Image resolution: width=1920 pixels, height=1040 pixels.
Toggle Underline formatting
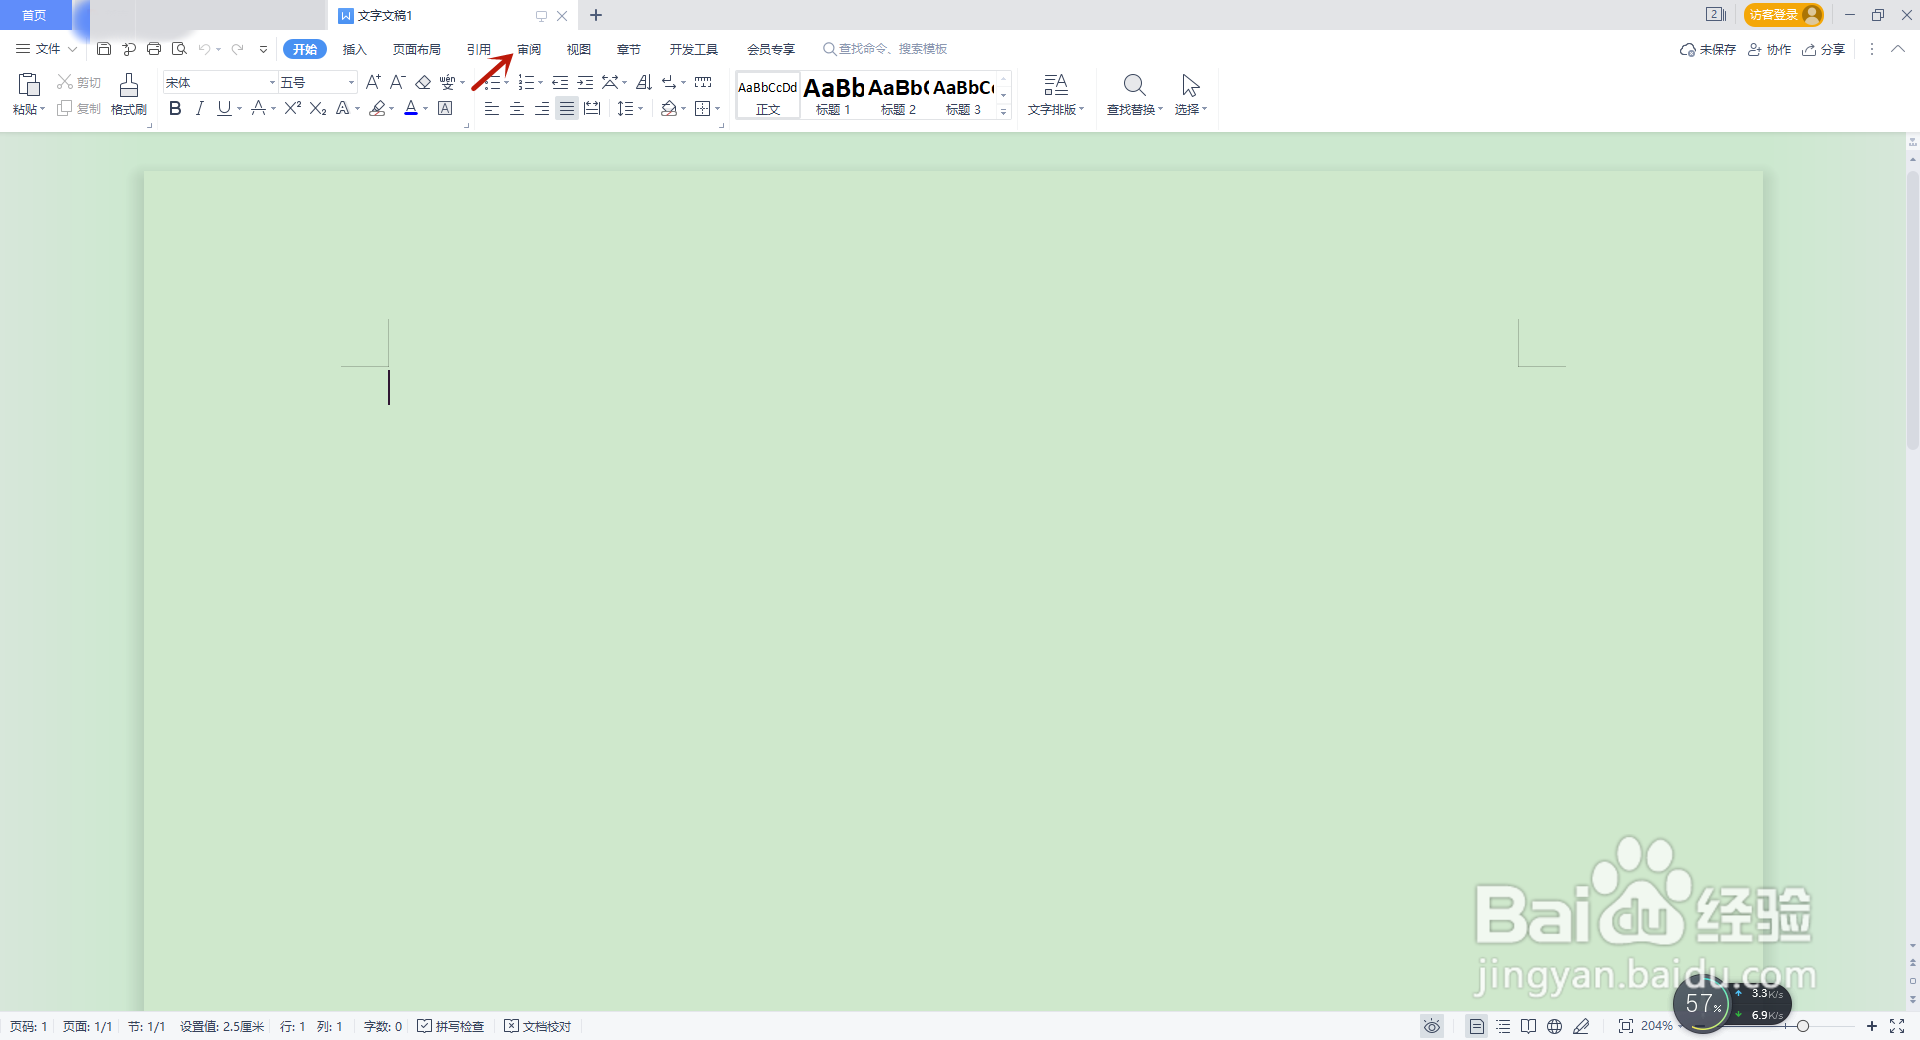(x=224, y=108)
